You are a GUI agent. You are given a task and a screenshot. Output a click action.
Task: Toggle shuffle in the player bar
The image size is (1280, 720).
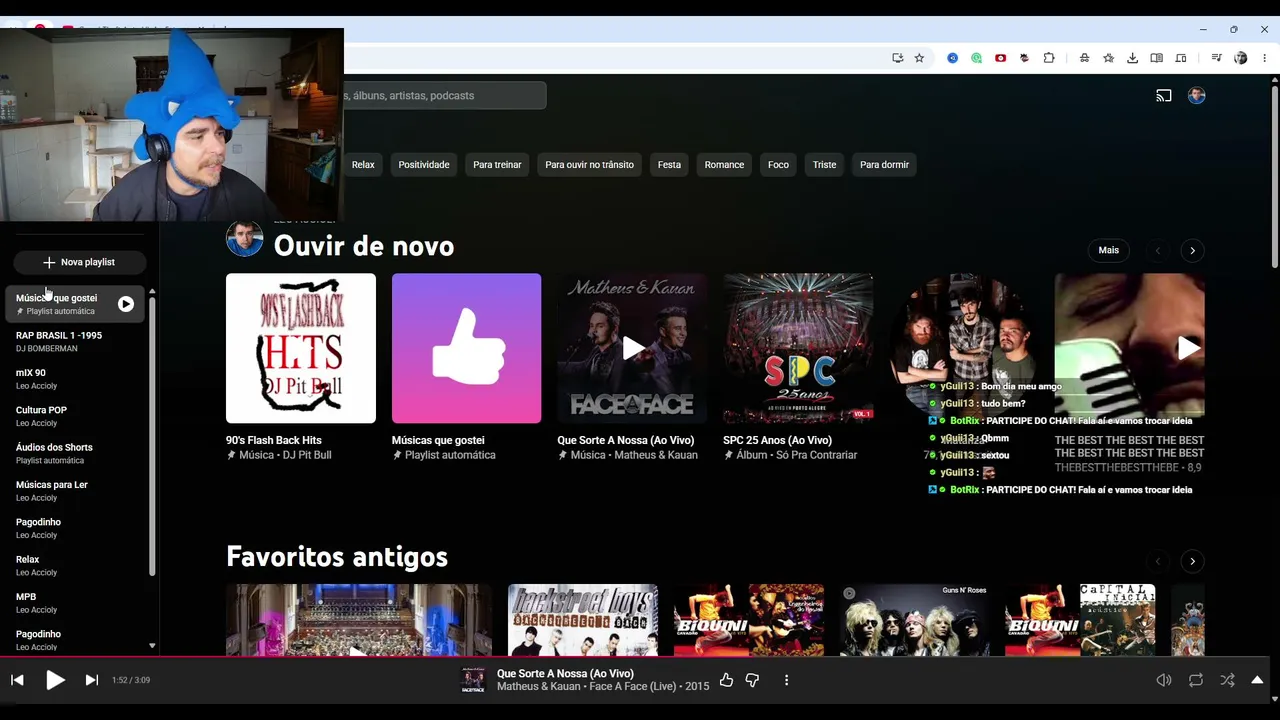click(1227, 680)
